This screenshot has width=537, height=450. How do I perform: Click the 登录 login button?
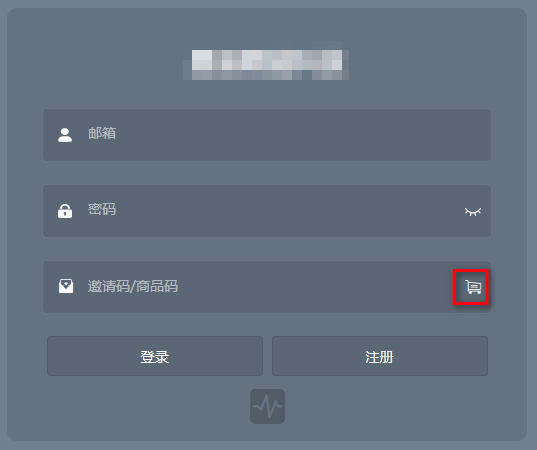click(x=155, y=356)
